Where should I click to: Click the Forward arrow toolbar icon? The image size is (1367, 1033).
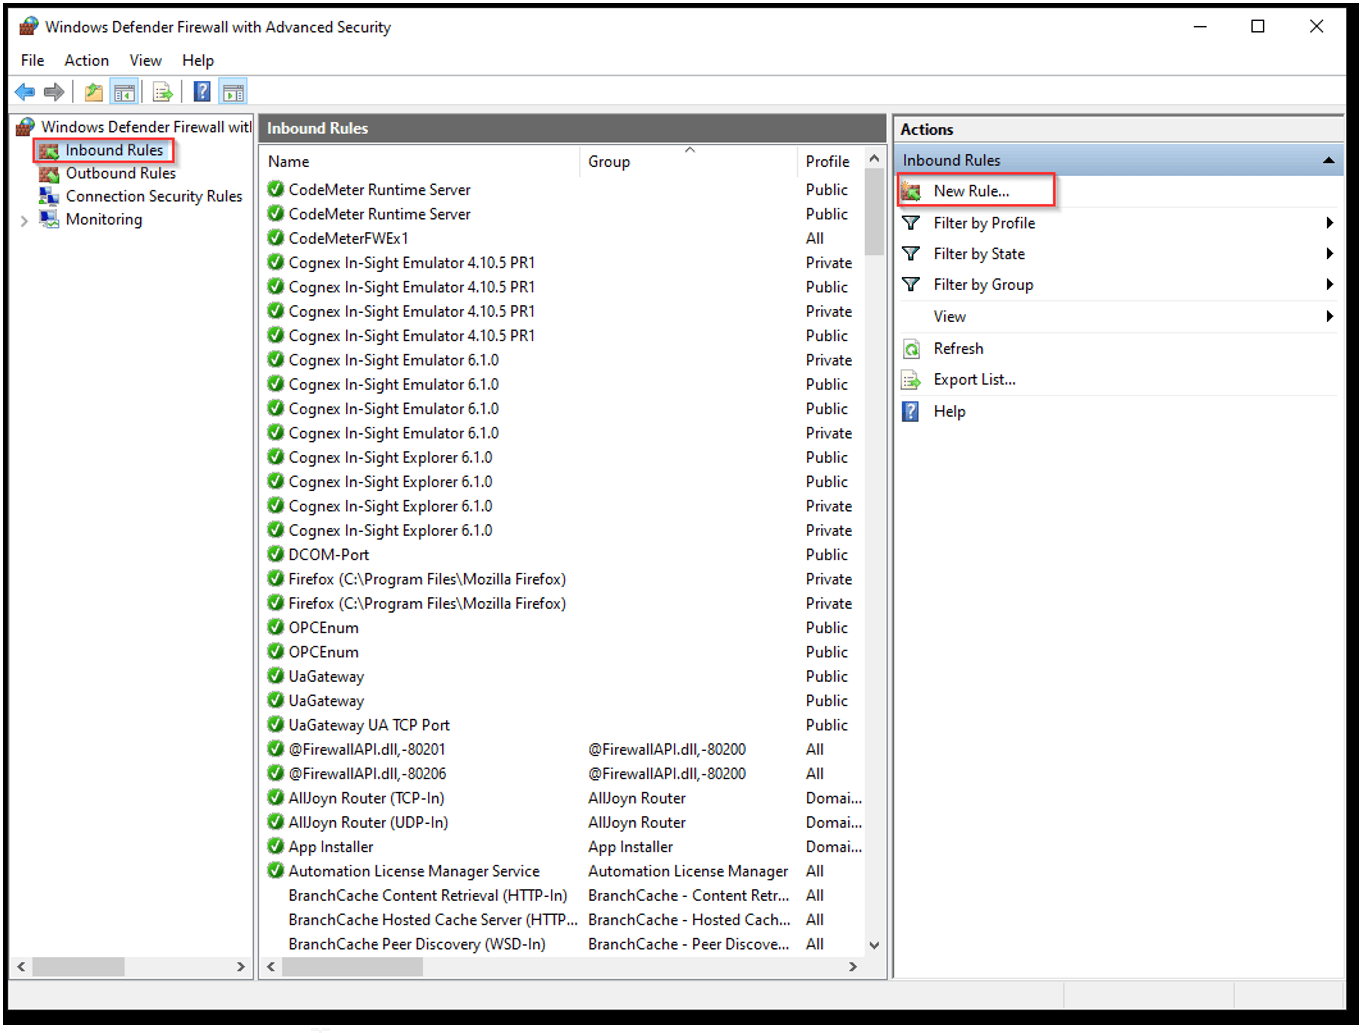tap(54, 93)
